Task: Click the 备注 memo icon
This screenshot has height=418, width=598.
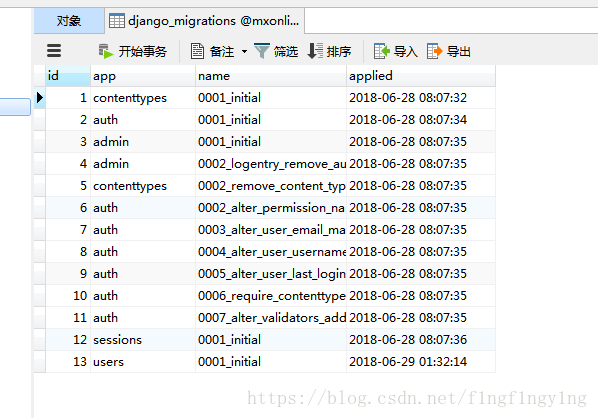Action: (197, 51)
